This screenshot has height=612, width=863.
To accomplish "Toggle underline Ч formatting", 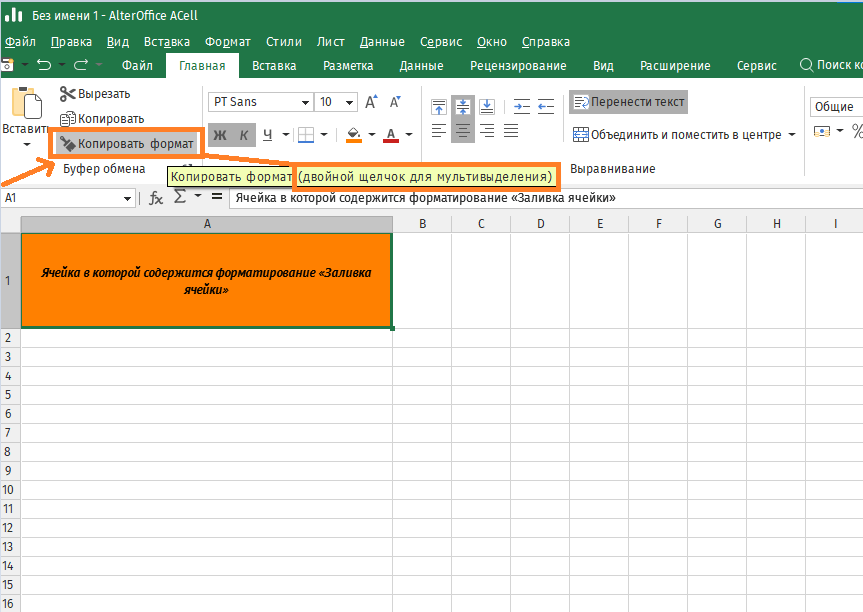I will click(x=267, y=135).
